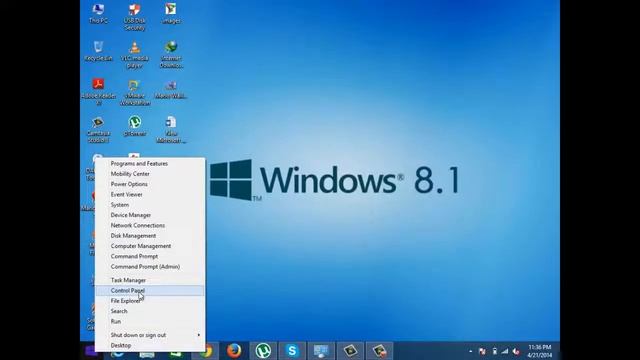Image resolution: width=640 pixels, height=360 pixels.
Task: Choose Mobility Center in the menu
Action: pyautogui.click(x=150, y=173)
